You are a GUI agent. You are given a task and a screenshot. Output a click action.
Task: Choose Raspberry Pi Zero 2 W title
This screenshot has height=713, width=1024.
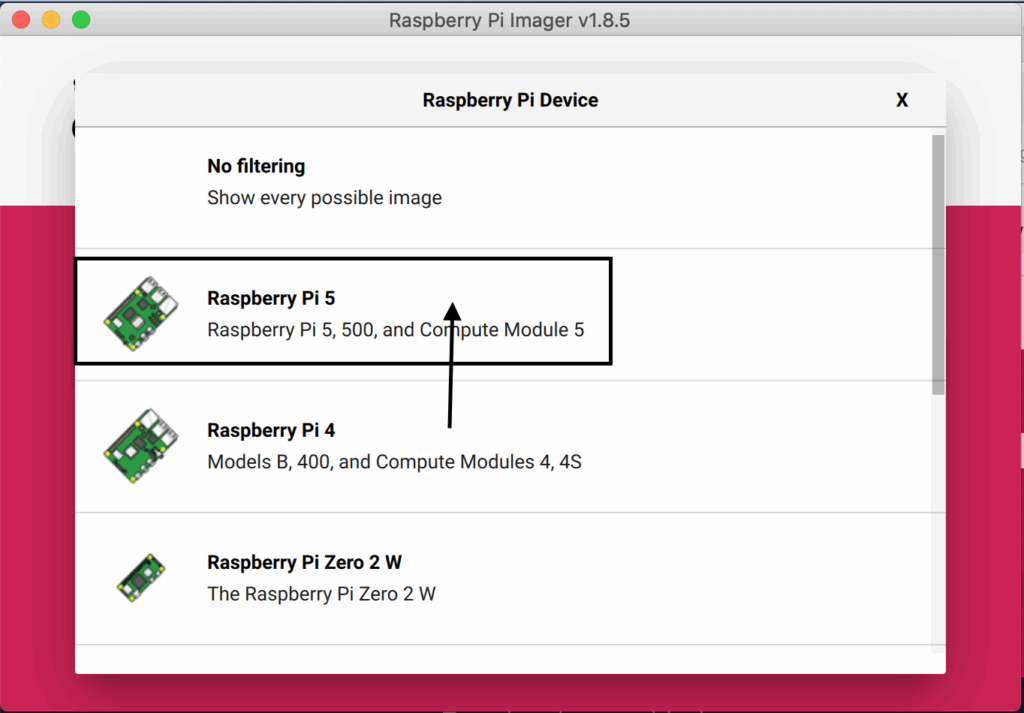(304, 562)
